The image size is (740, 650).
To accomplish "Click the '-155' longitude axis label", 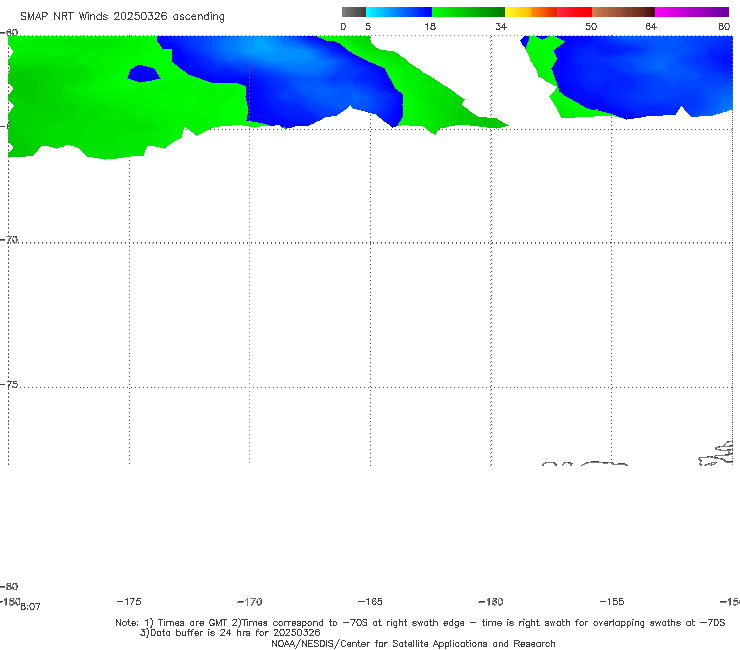I will click(x=612, y=601).
